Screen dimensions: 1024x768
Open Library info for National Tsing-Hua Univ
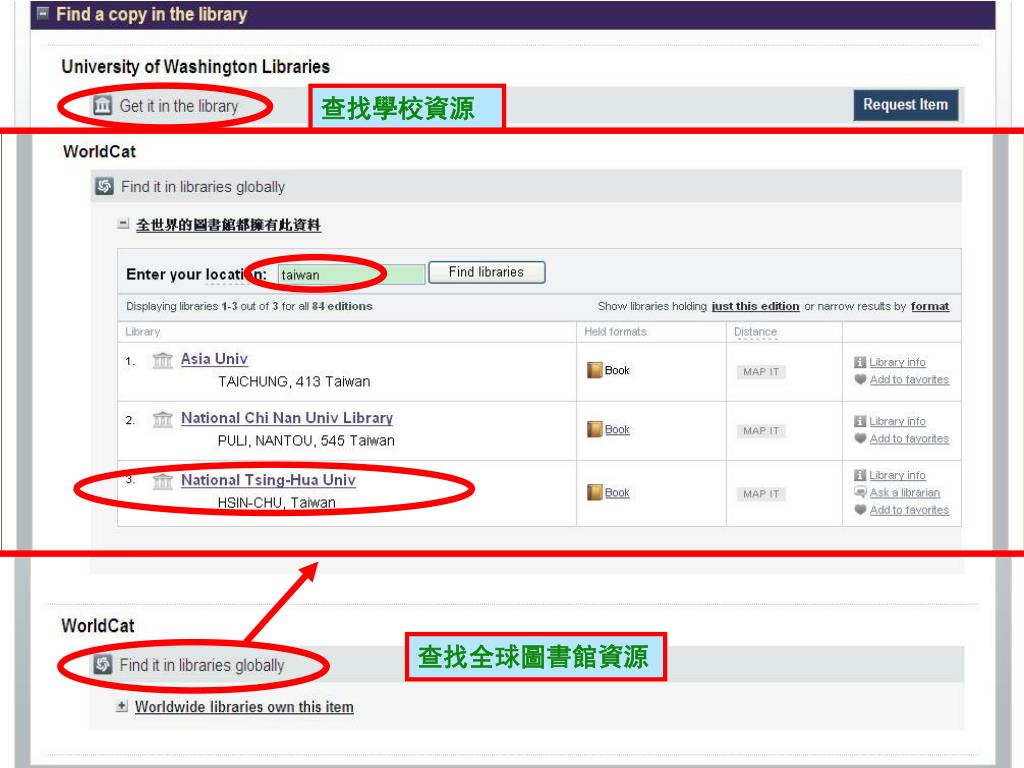pos(897,475)
